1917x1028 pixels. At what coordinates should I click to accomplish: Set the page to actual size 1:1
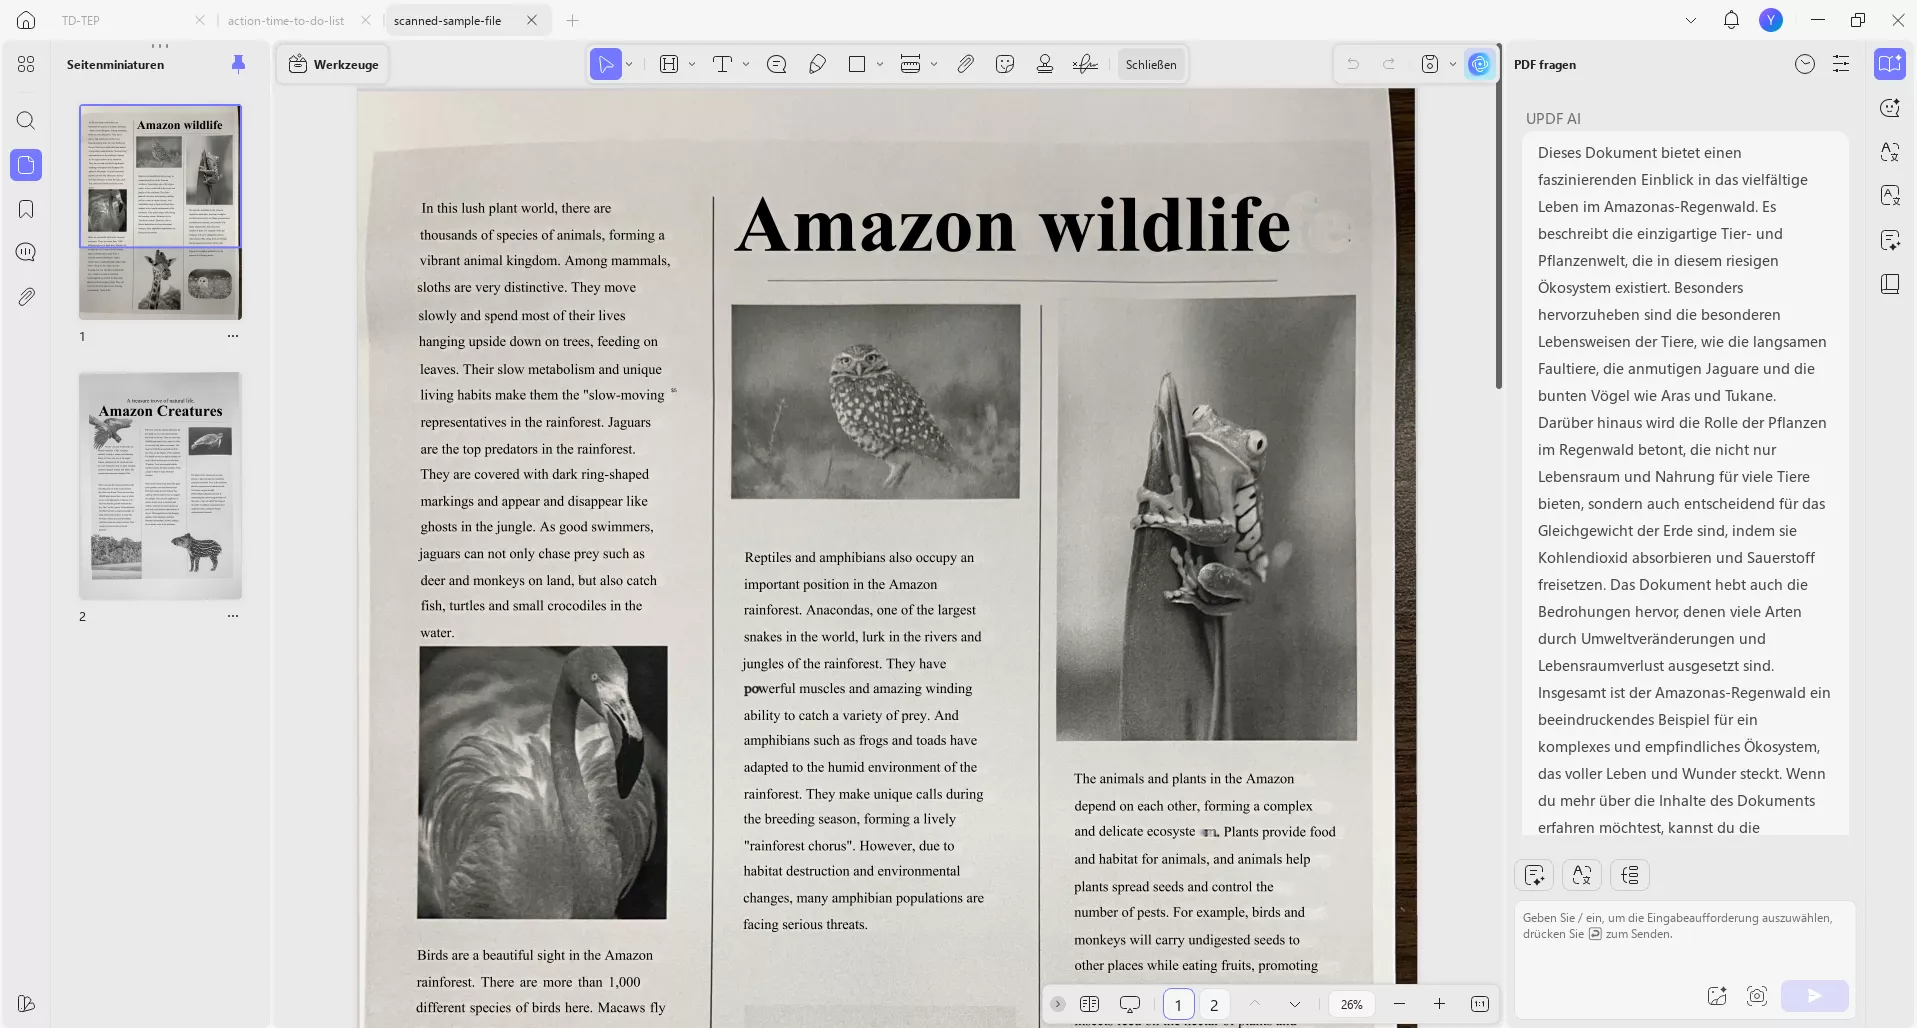pyautogui.click(x=1480, y=1004)
